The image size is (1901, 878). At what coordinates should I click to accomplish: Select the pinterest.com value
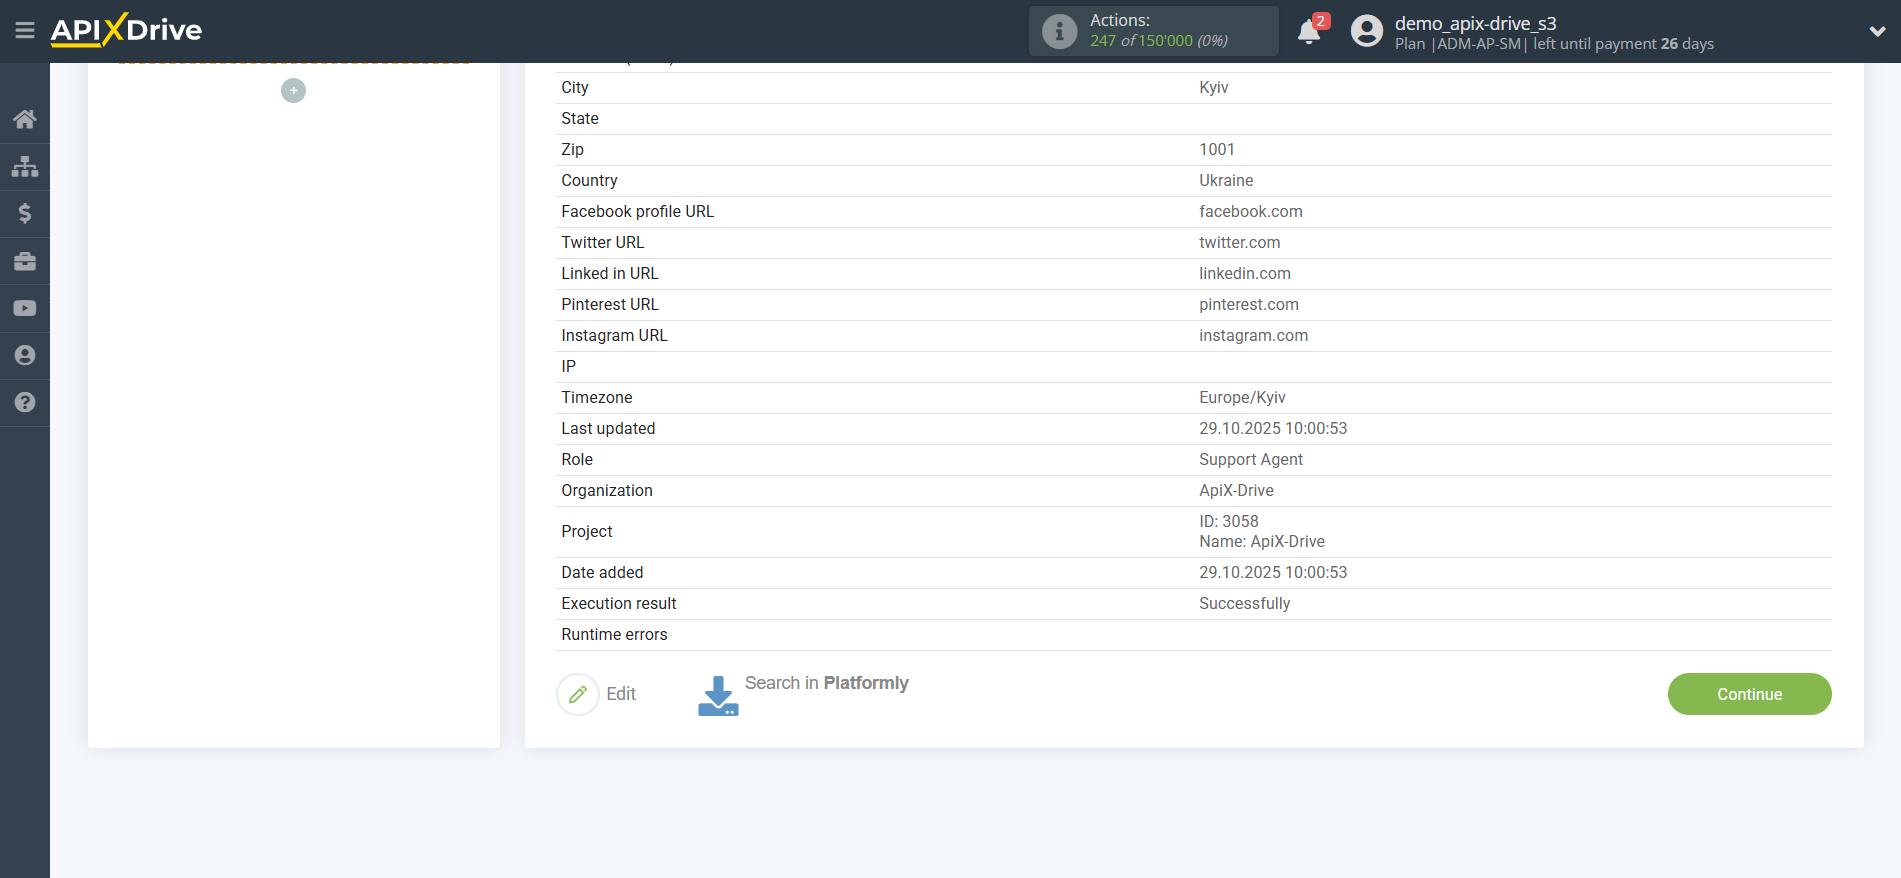[x=1248, y=305]
